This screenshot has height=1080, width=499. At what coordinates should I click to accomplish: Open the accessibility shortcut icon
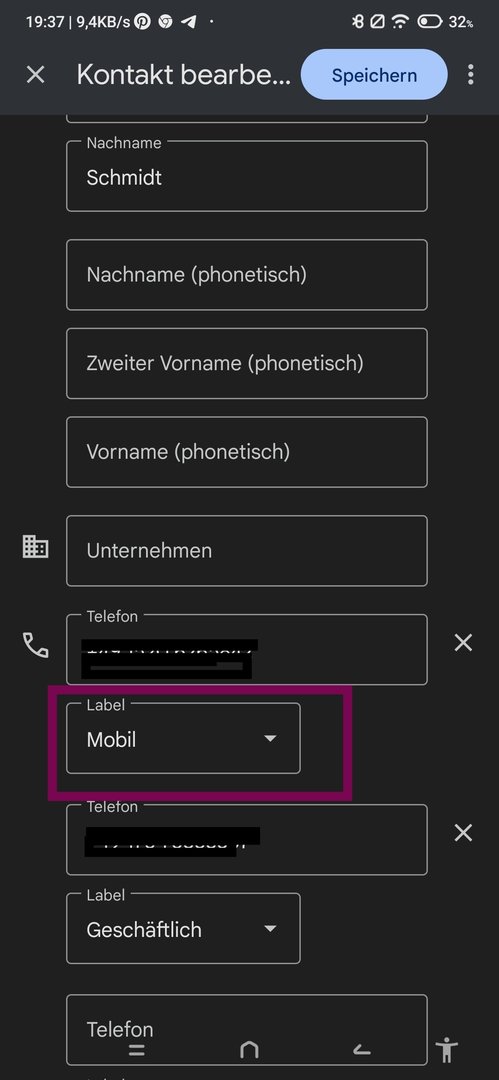[x=447, y=1050]
